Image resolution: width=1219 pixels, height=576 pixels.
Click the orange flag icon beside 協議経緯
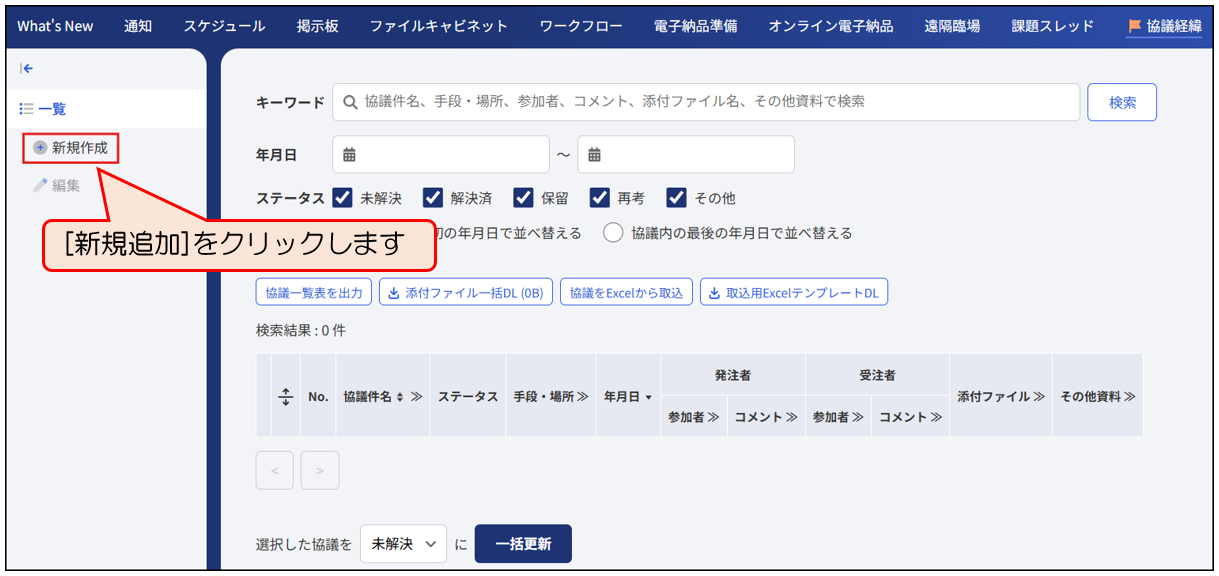point(1134,26)
